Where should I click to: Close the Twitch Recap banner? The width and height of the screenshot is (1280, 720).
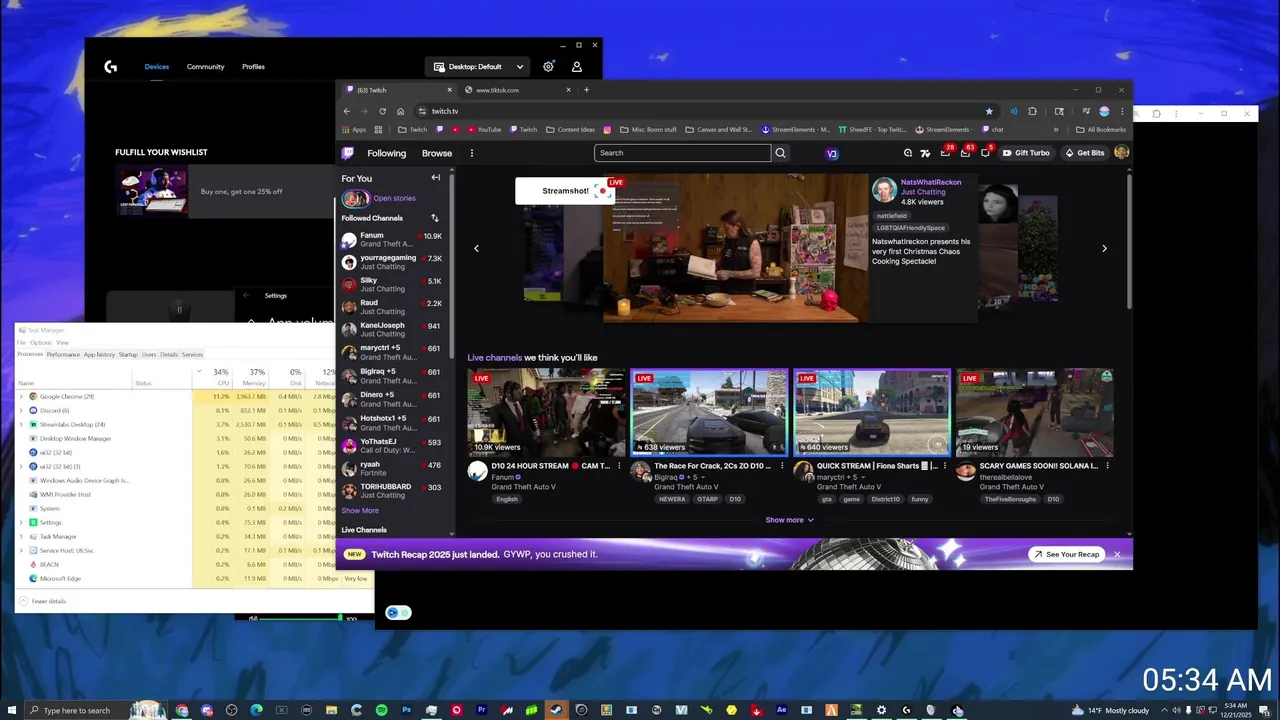click(1117, 554)
